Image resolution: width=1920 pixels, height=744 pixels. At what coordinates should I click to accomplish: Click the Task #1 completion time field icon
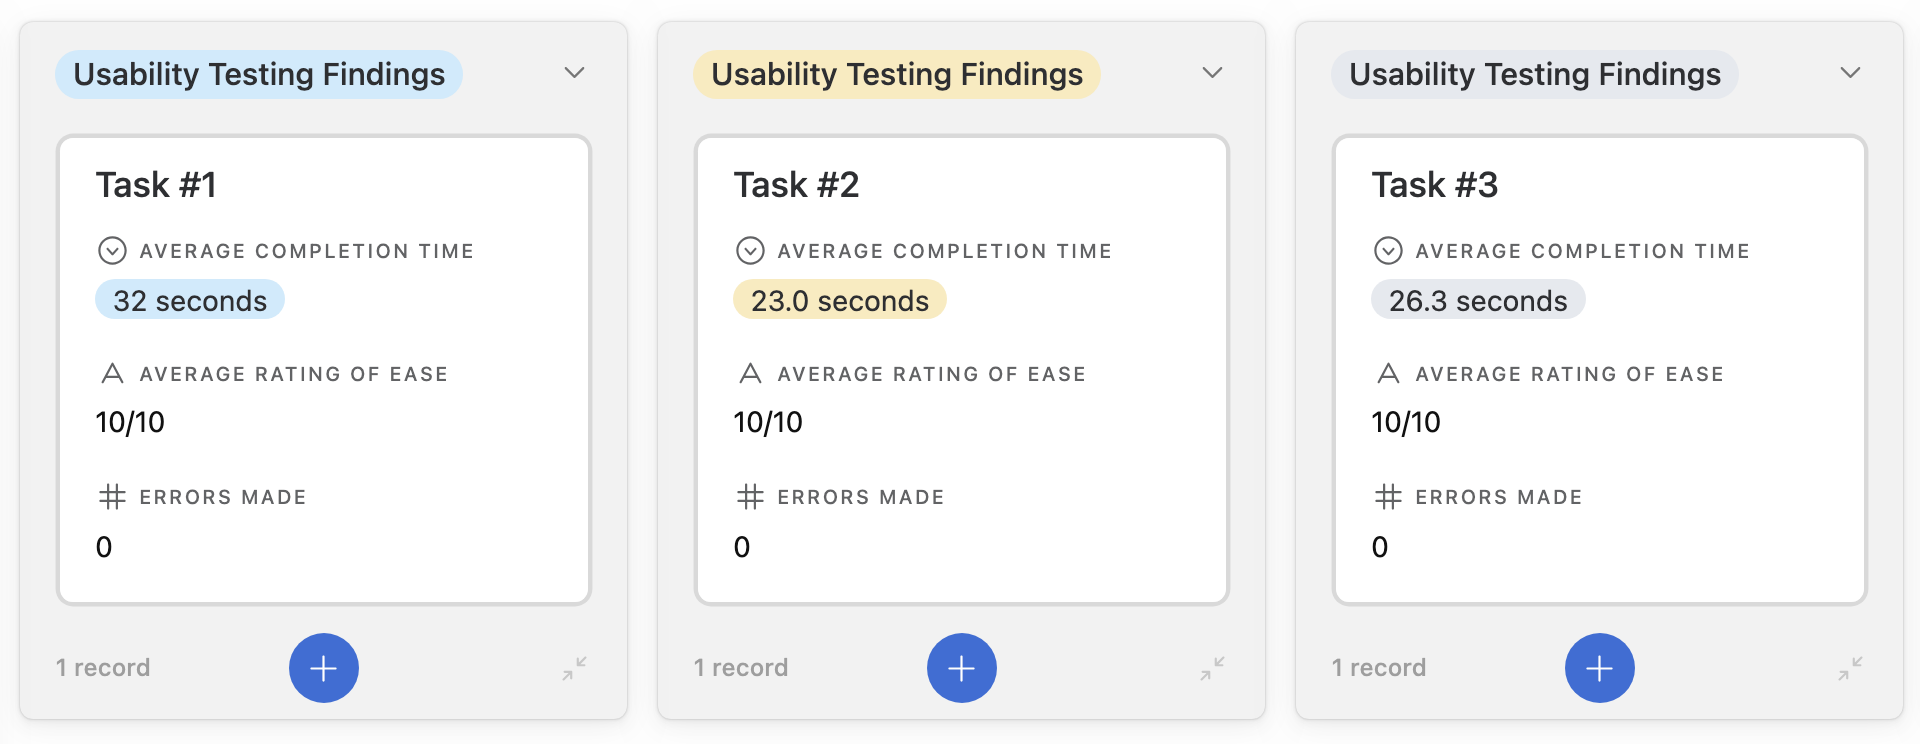[x=112, y=250]
